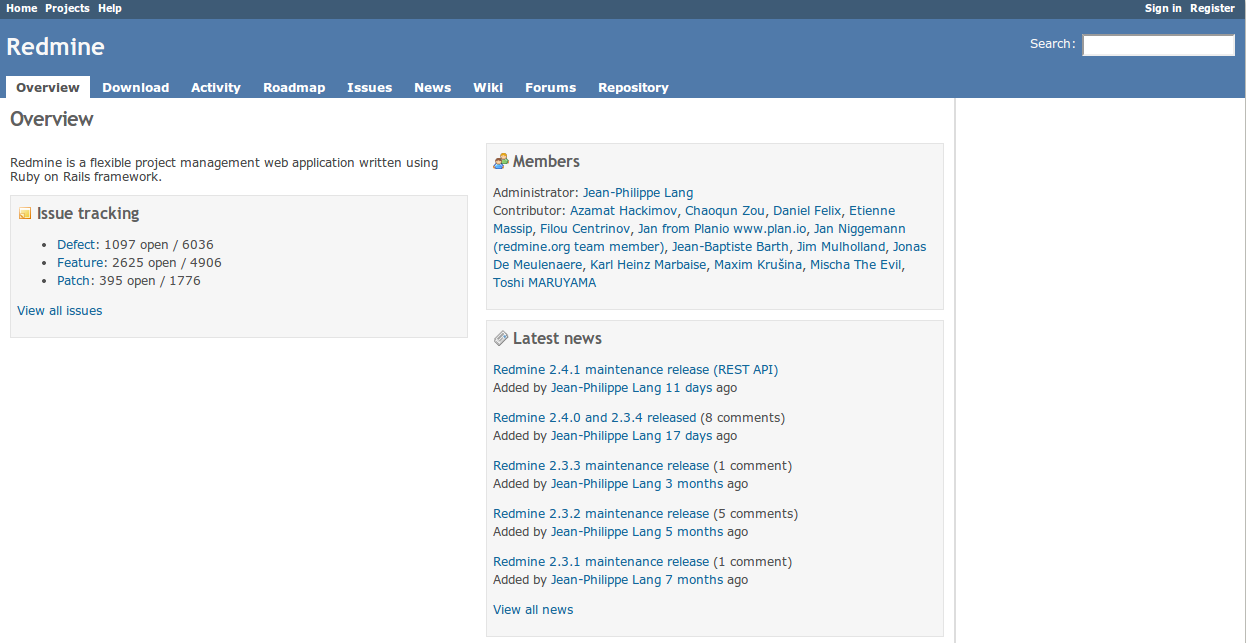Open Mischa The Evil's profile
Image resolution: width=1246 pixels, height=643 pixels.
(856, 265)
